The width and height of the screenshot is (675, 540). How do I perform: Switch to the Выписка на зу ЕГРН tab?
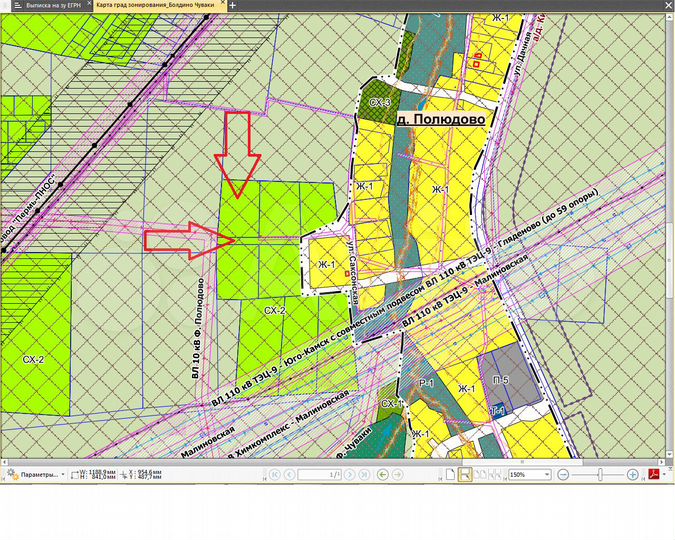pos(44,5)
